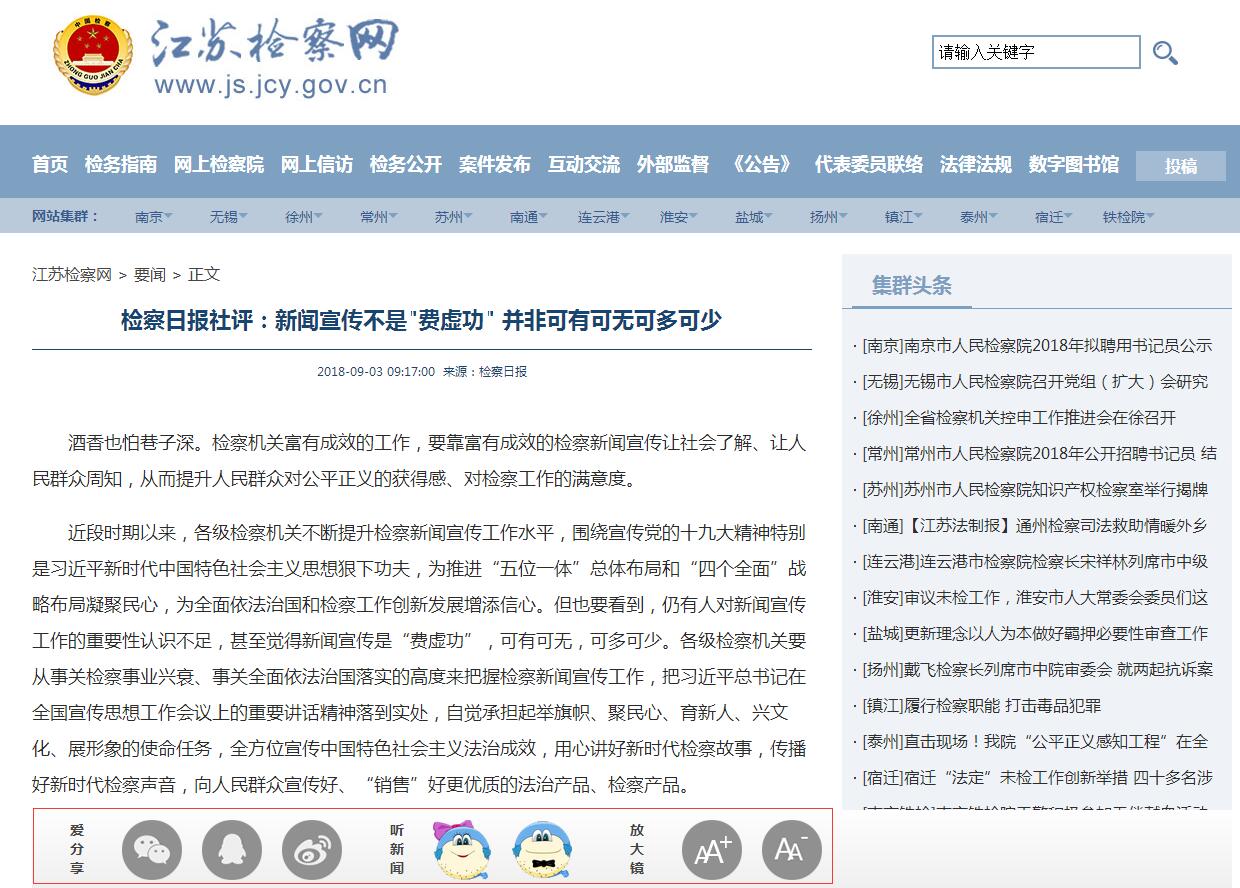Image resolution: width=1240 pixels, height=888 pixels.
Task: Open 直击现场 公平正义感知工程 headline
Action: click(1035, 741)
